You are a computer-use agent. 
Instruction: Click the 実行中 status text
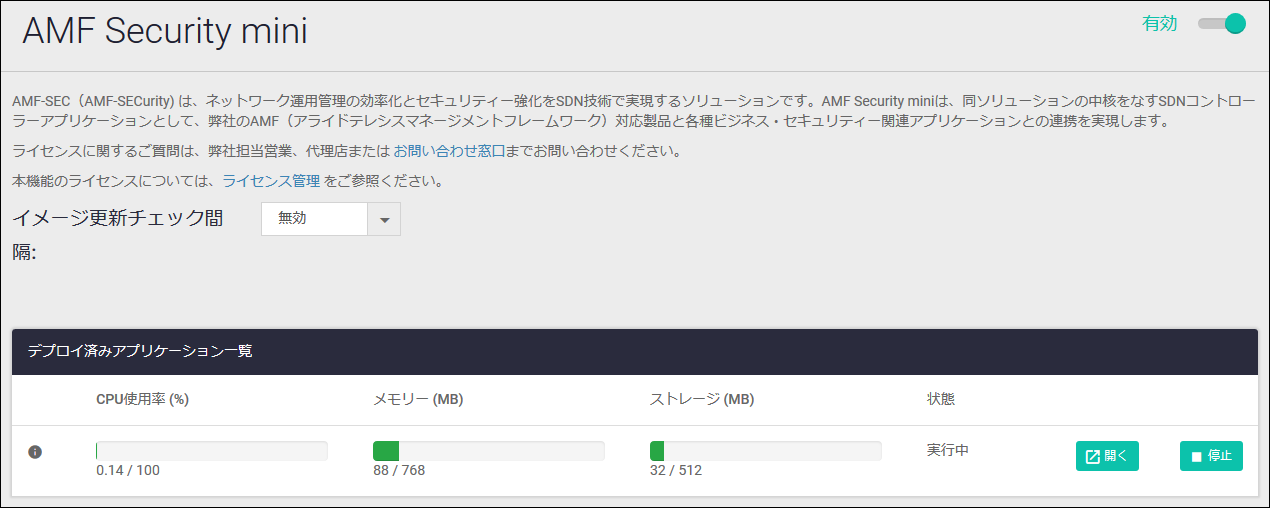[x=948, y=450]
